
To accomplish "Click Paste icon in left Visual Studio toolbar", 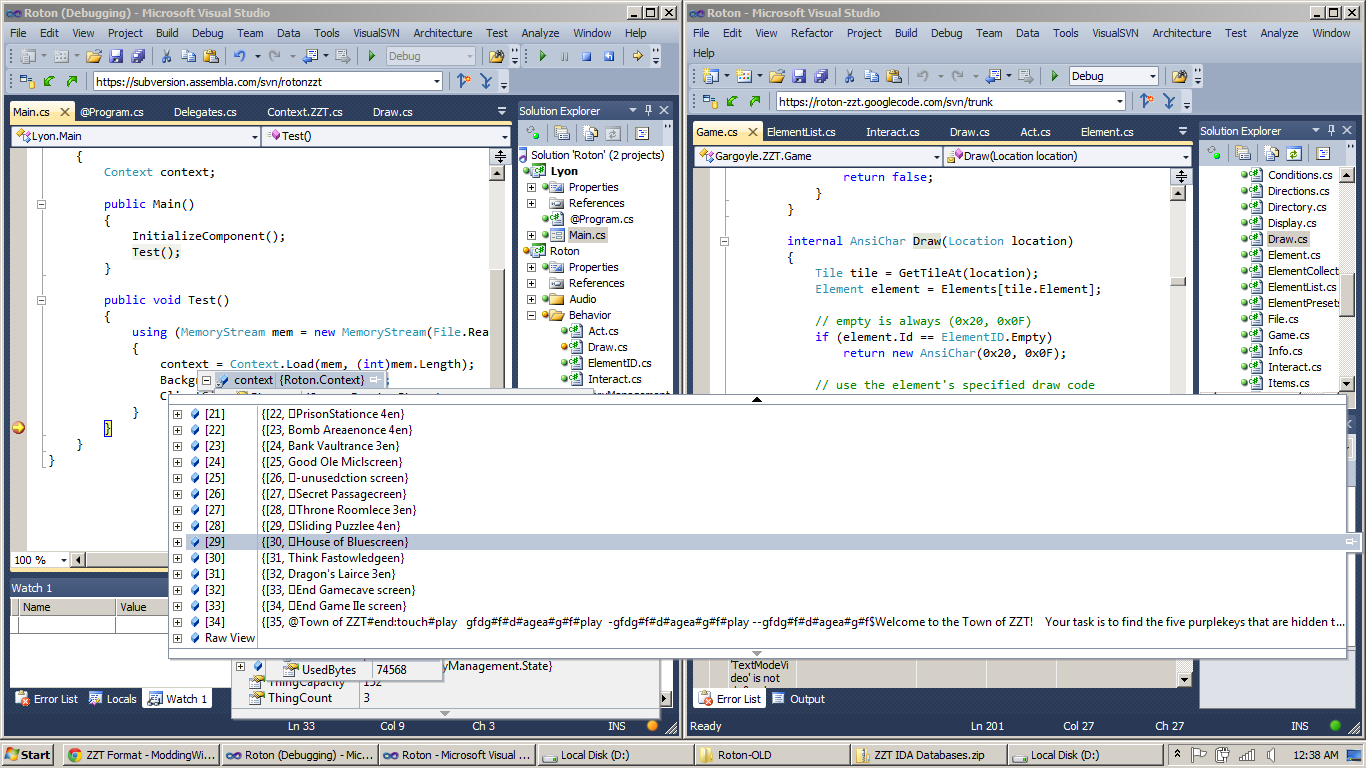I will (x=211, y=56).
